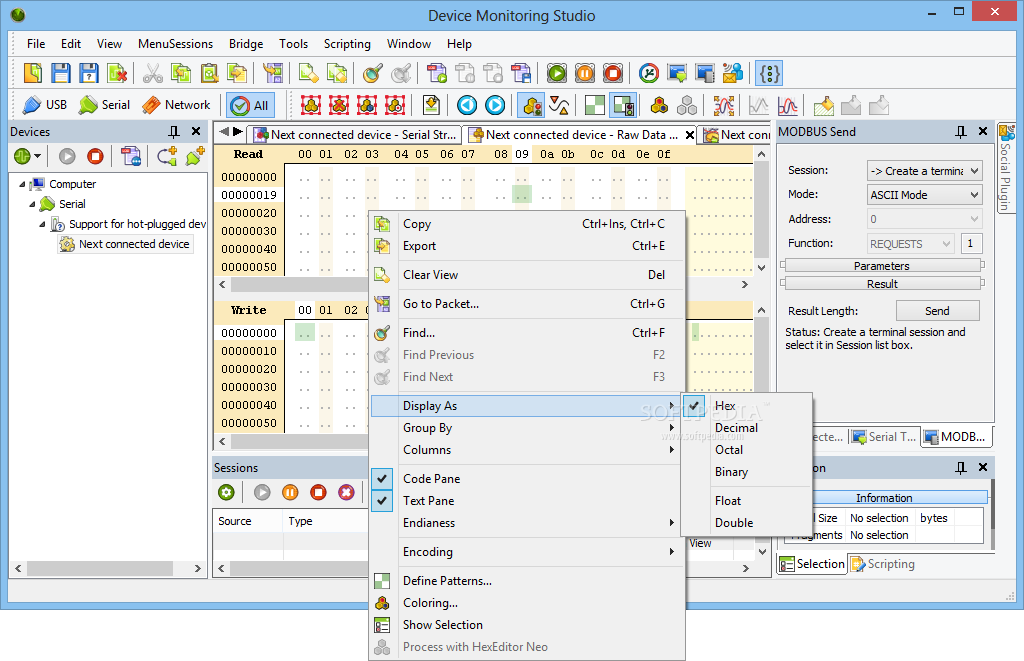Filter devices by USB
The image size is (1024, 661).
pyautogui.click(x=44, y=105)
